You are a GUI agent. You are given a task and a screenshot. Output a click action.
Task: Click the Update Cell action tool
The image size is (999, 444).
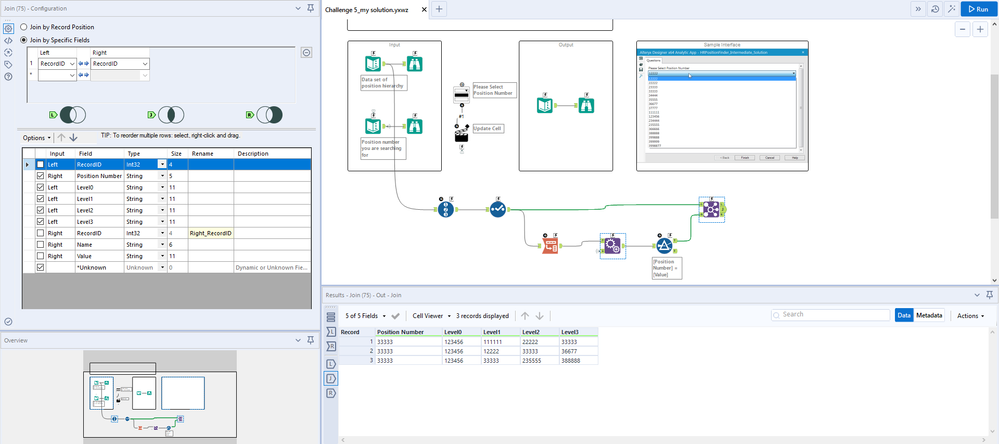pos(462,134)
